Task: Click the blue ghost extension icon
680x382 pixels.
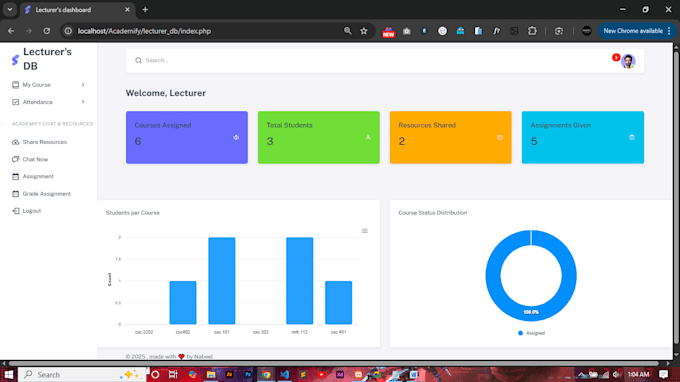Action: tap(460, 31)
